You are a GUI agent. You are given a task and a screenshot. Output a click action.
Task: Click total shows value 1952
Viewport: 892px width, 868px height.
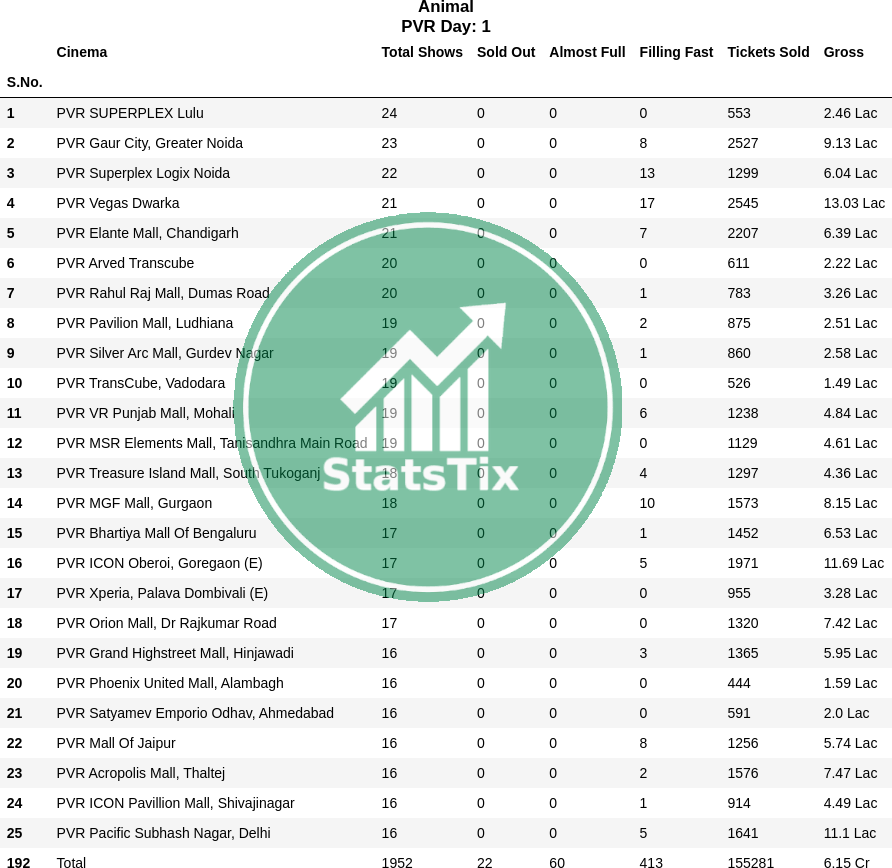point(397,863)
